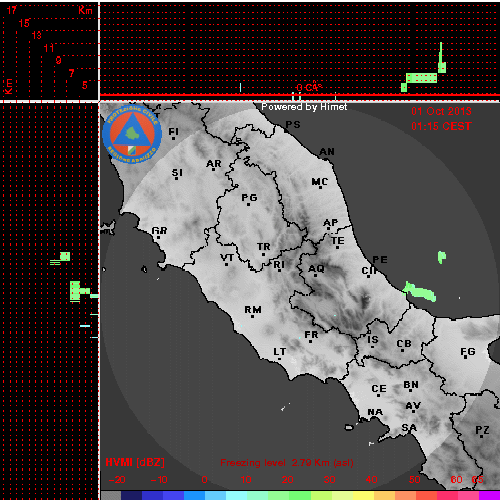
Task: Click the '50' dBZ scale value
Action: [x=415, y=480]
